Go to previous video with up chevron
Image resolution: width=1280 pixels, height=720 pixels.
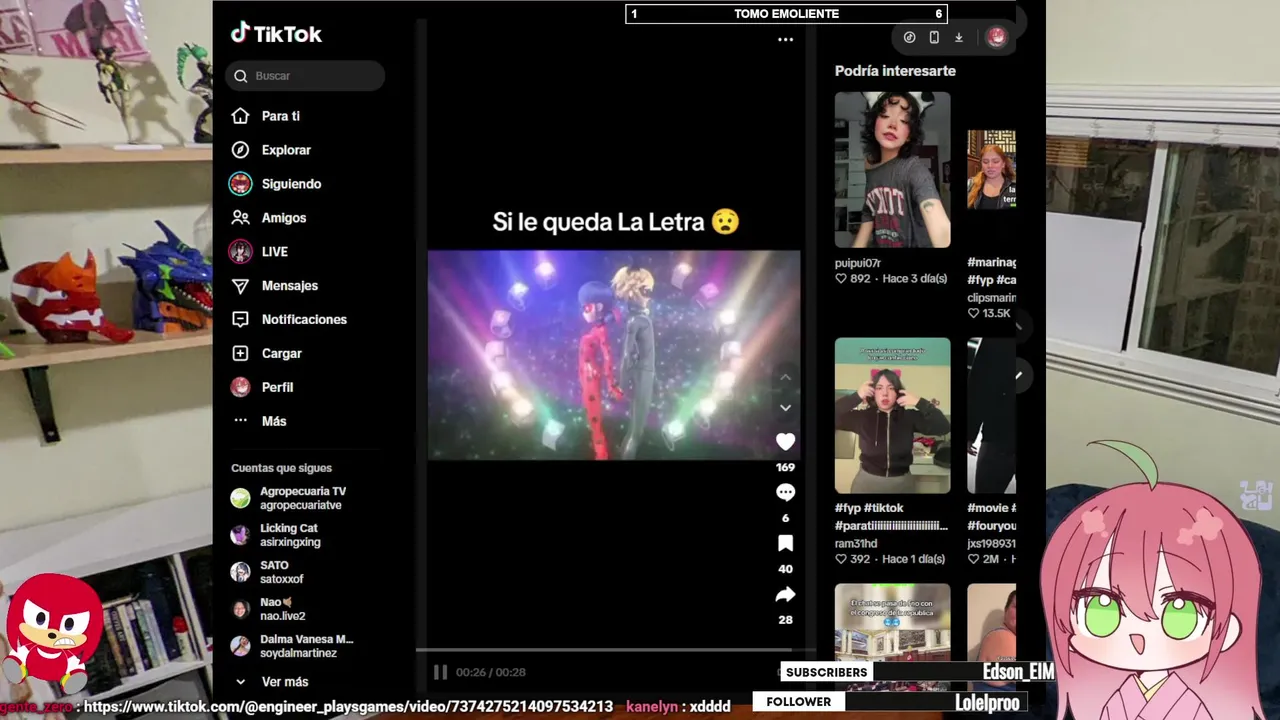[x=785, y=377]
